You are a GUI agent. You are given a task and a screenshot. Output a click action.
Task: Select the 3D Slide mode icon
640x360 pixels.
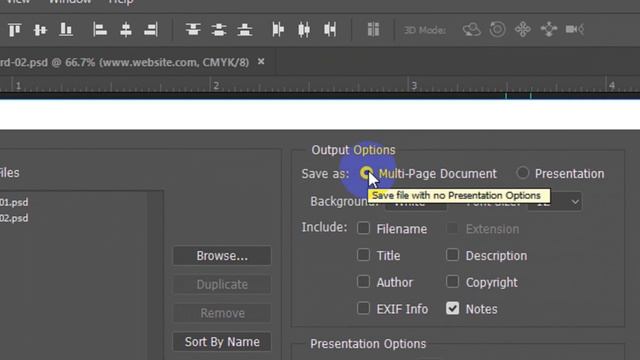(x=549, y=29)
